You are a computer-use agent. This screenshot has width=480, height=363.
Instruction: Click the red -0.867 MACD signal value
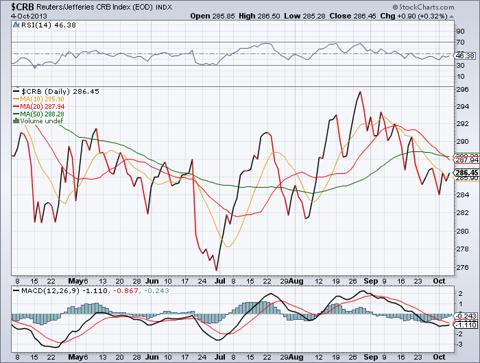coord(126,291)
